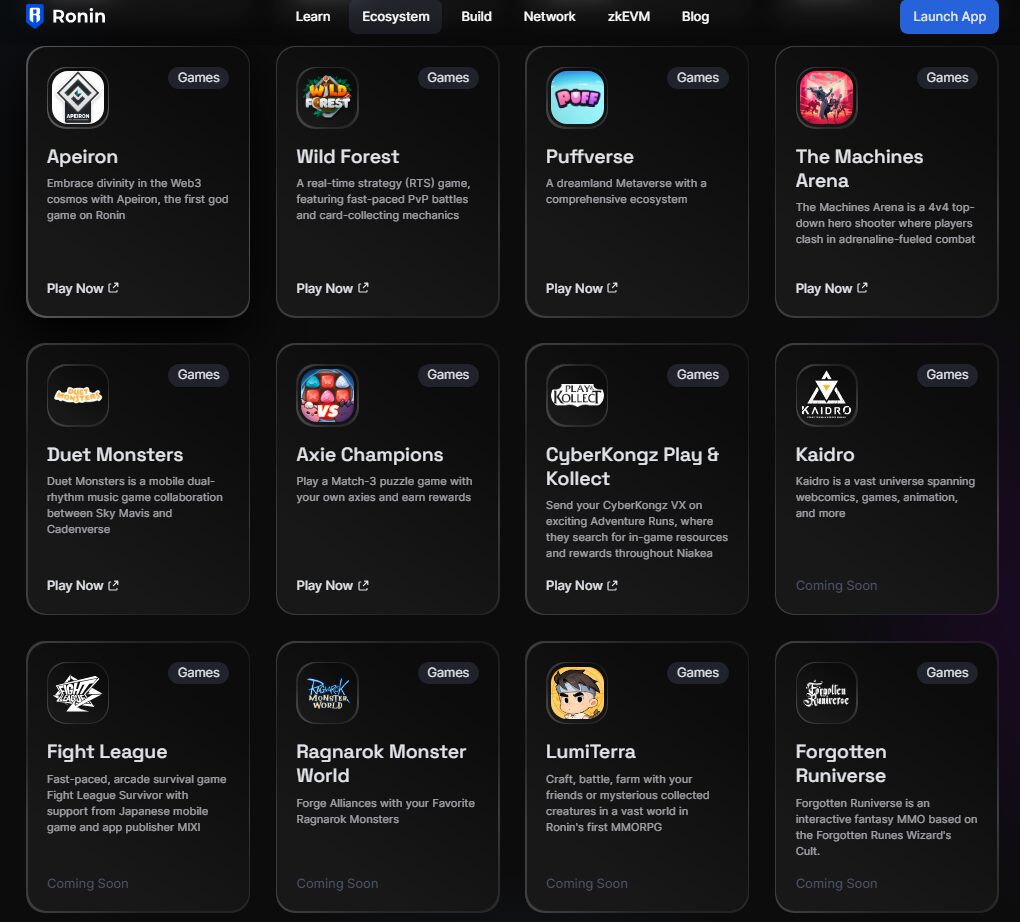This screenshot has width=1020, height=922.
Task: Click Play Now for Apeiron
Action: pos(83,288)
